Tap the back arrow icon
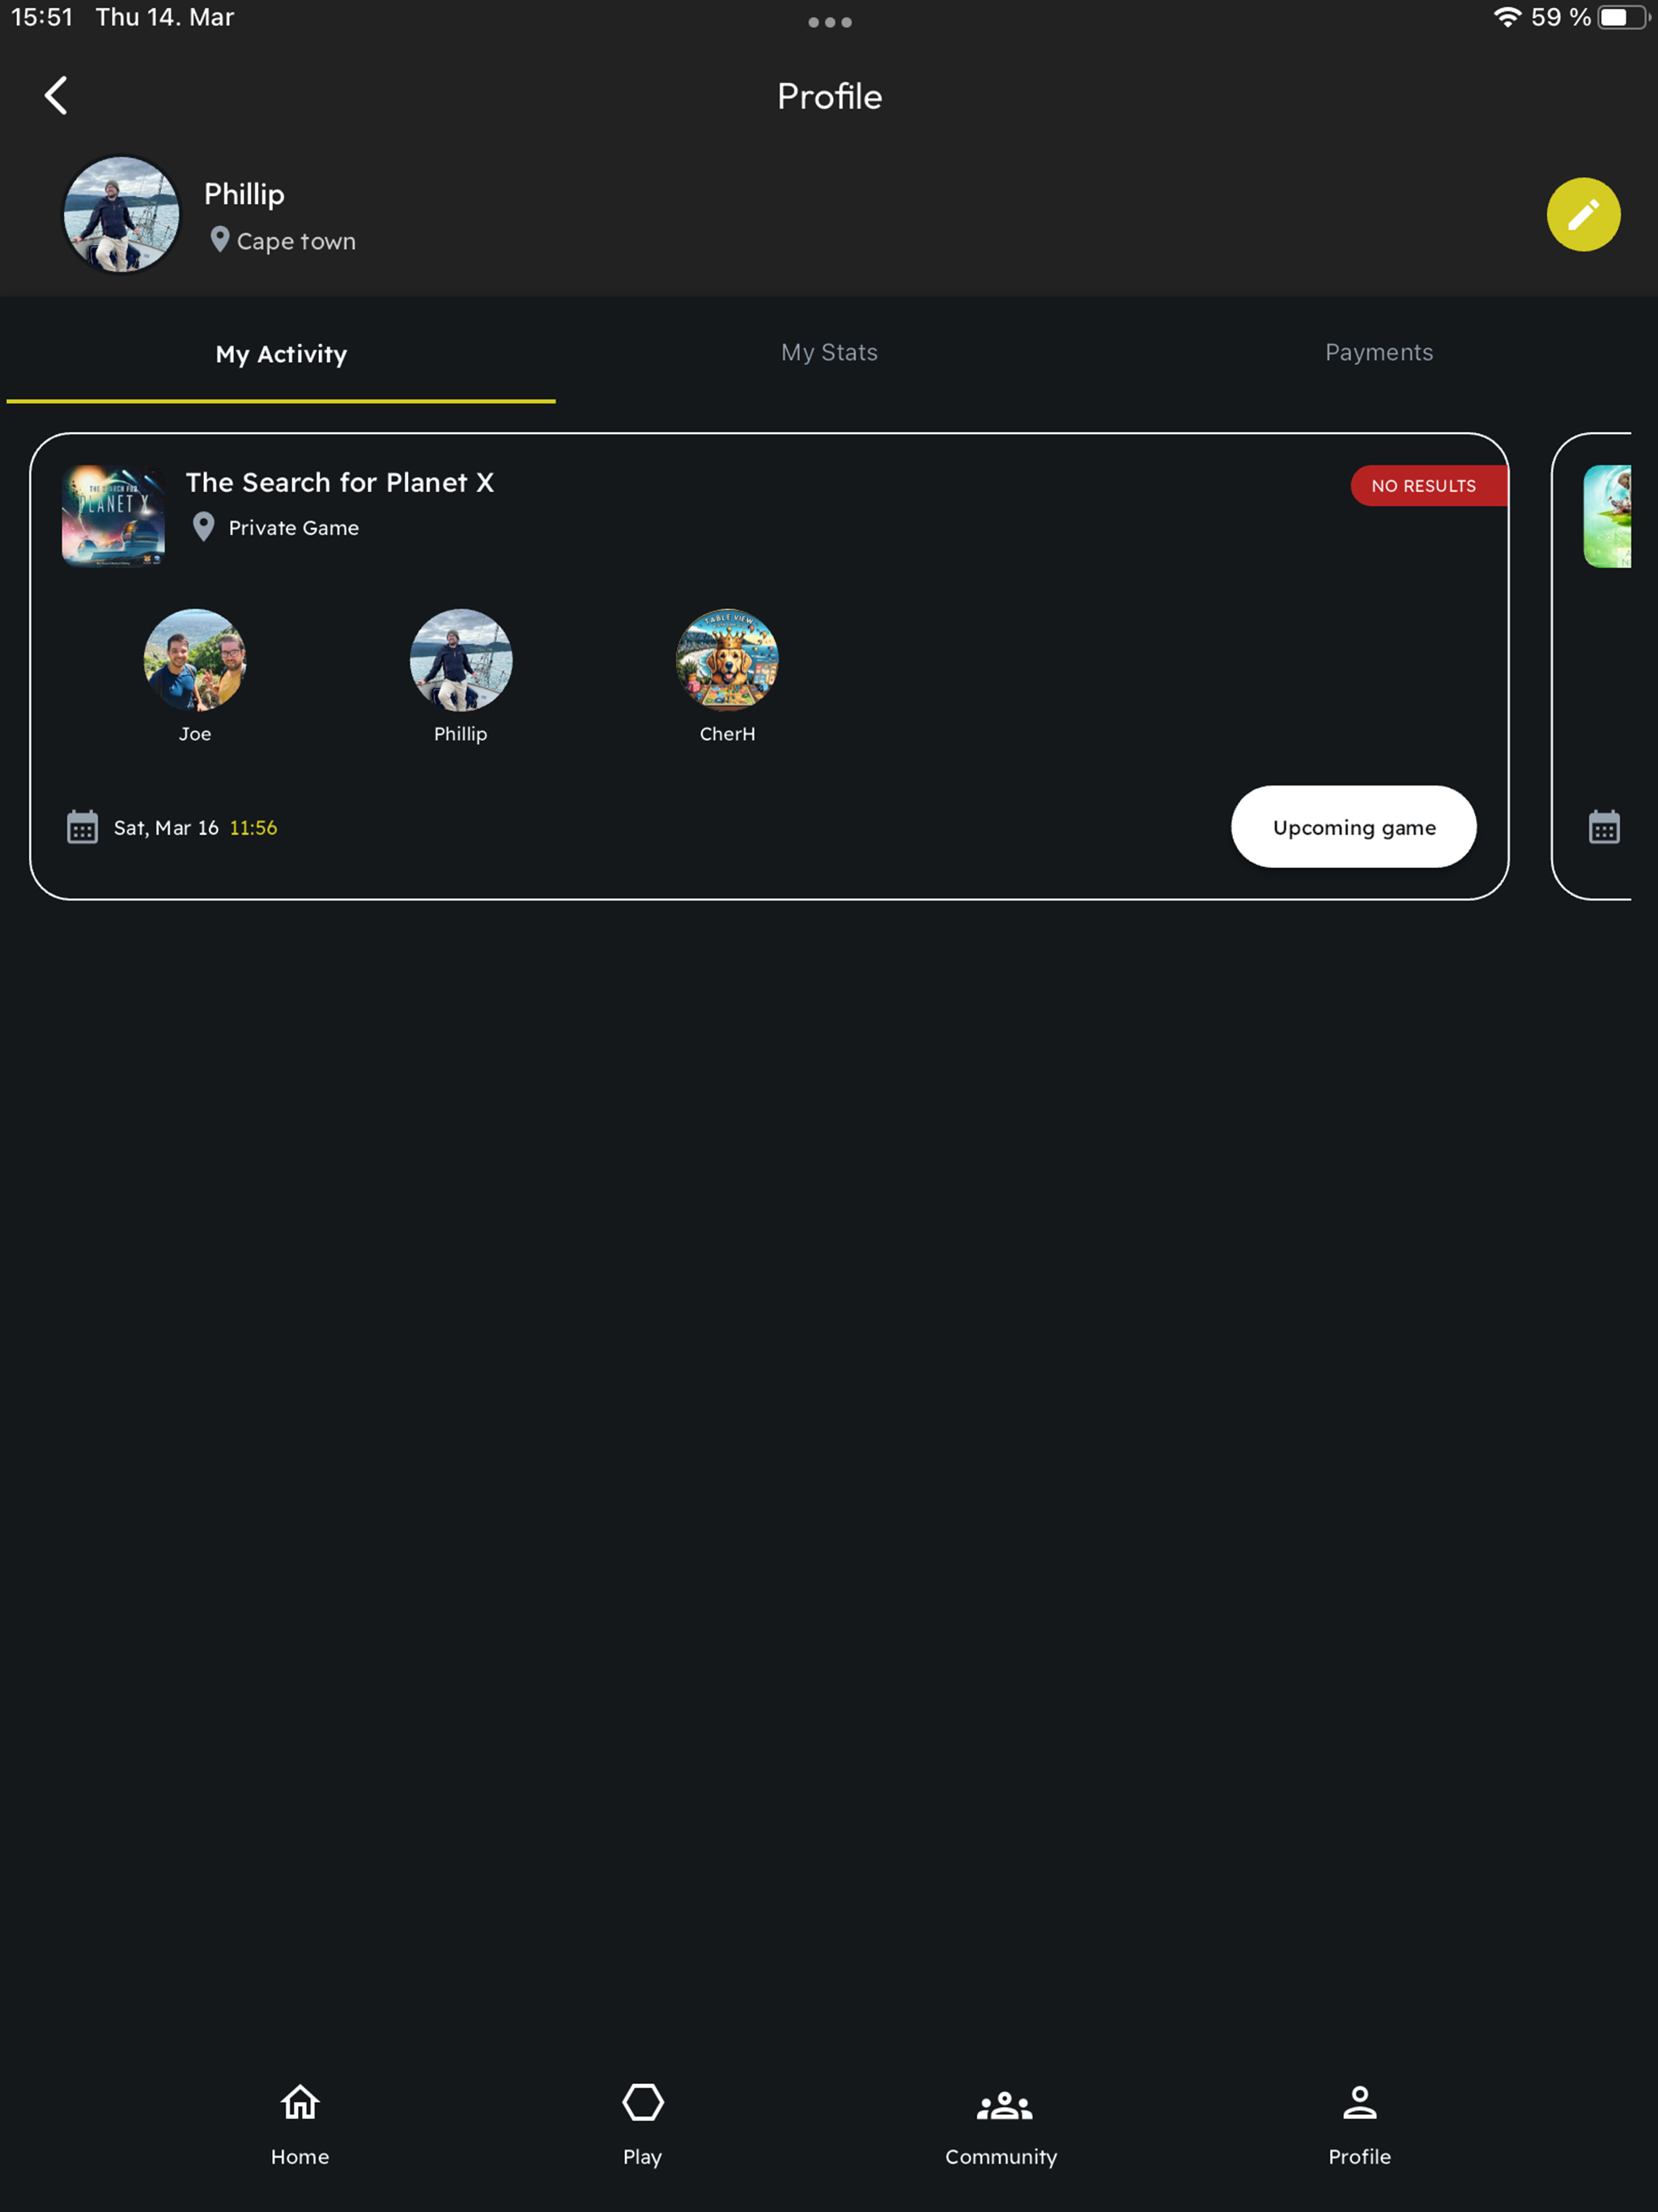 coord(56,96)
